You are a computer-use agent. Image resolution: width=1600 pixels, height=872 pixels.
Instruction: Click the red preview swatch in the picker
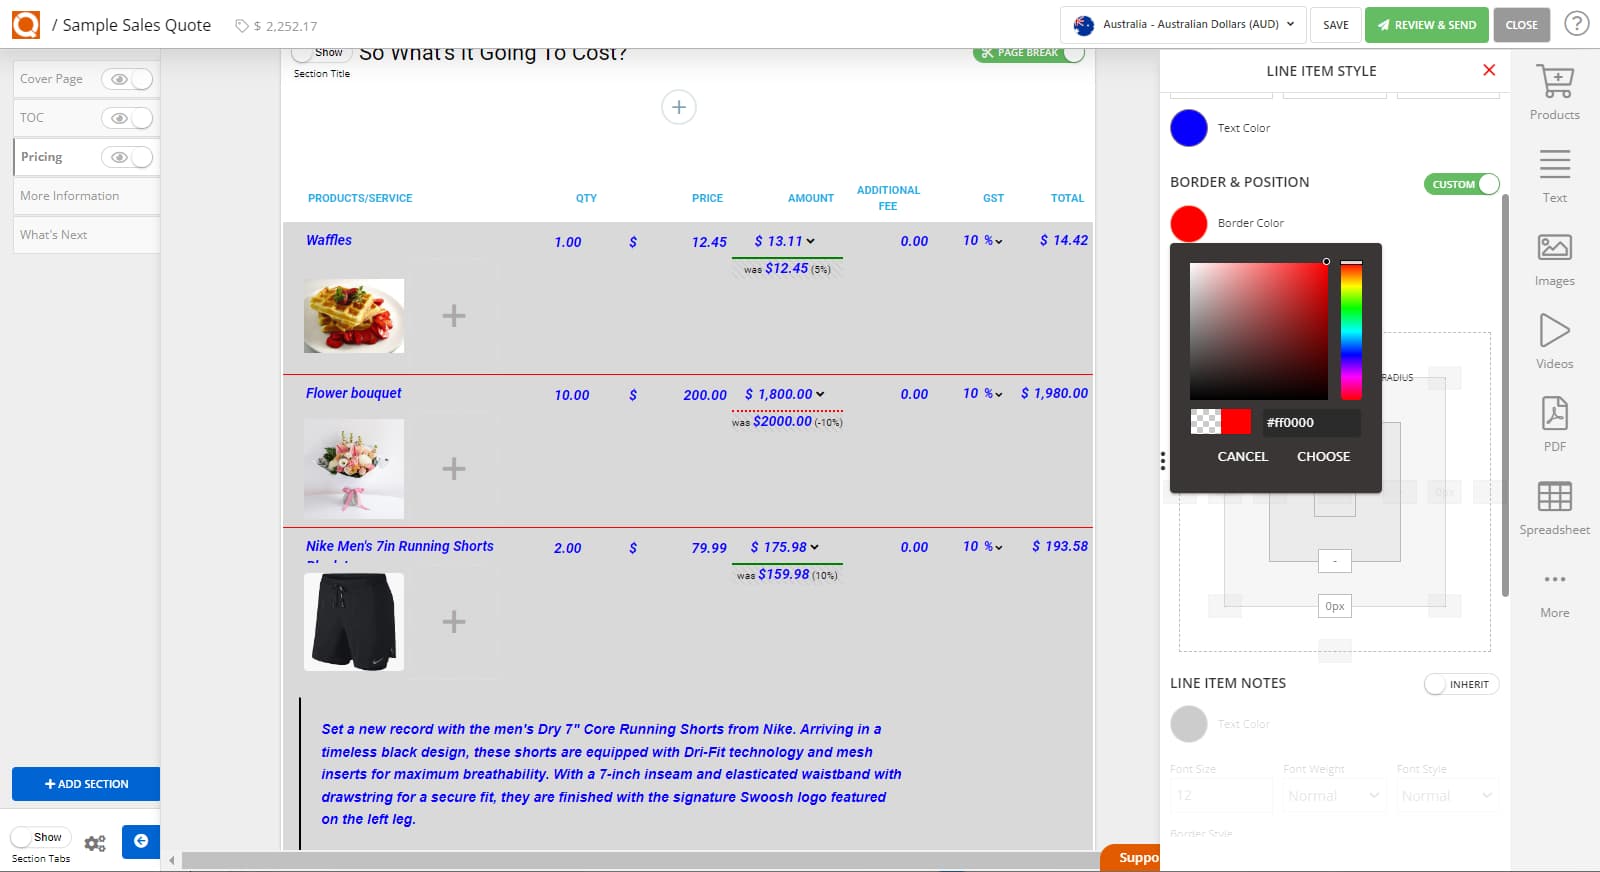pyautogui.click(x=1236, y=422)
